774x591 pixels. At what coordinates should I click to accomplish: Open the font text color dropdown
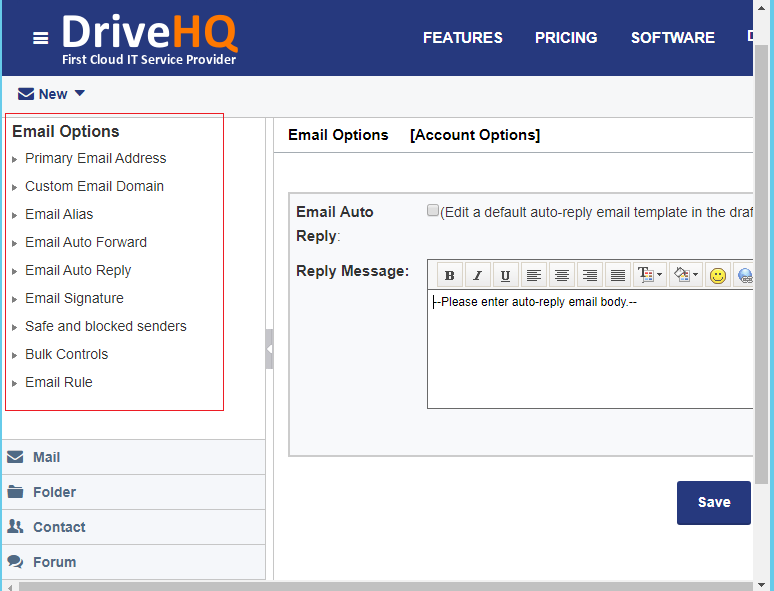pos(650,275)
